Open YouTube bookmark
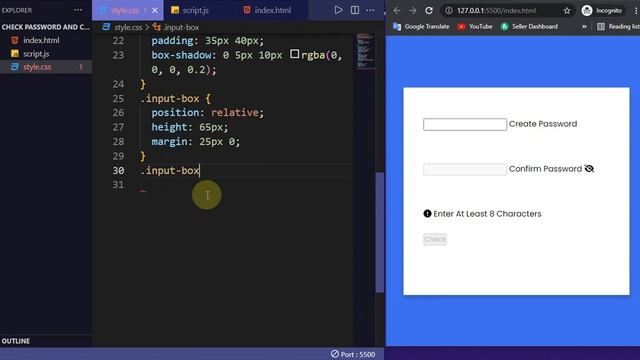The image size is (640, 360). point(475,27)
